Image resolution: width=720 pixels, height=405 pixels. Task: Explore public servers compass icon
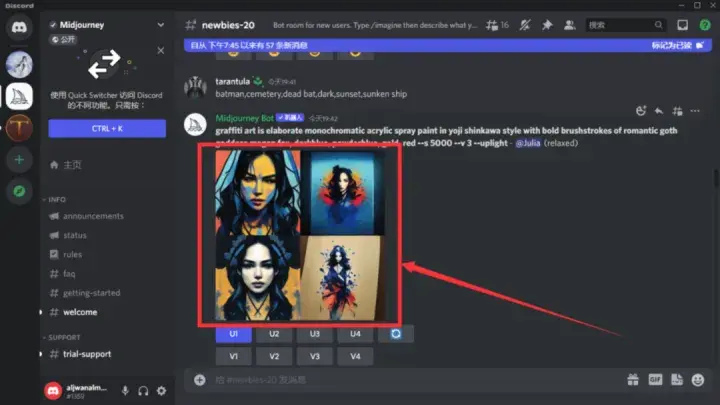click(19, 191)
